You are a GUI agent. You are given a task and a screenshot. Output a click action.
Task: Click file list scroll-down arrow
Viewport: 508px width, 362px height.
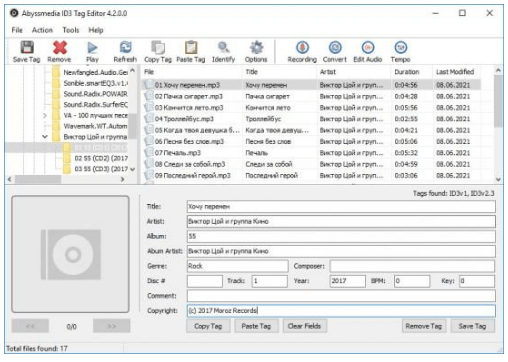(498, 179)
